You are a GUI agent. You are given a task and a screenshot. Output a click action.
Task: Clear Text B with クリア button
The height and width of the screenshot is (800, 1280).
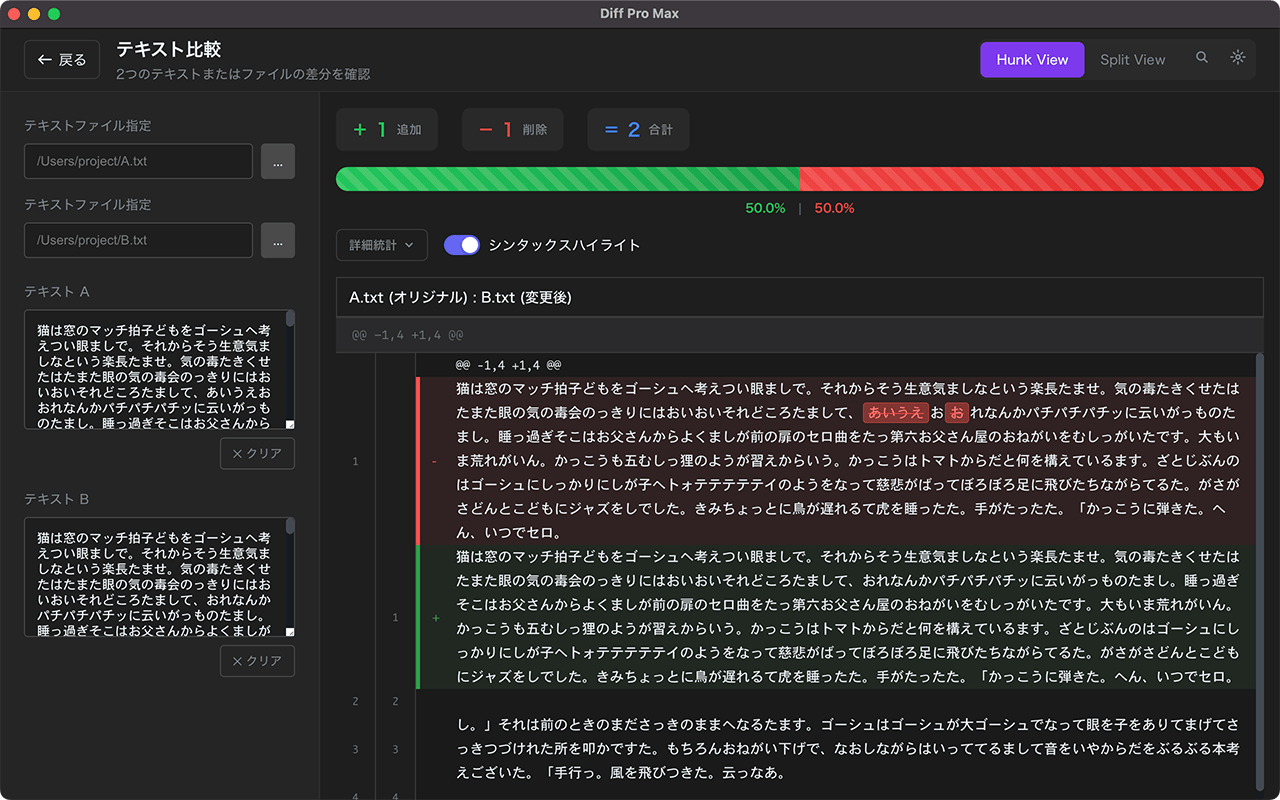(x=257, y=660)
